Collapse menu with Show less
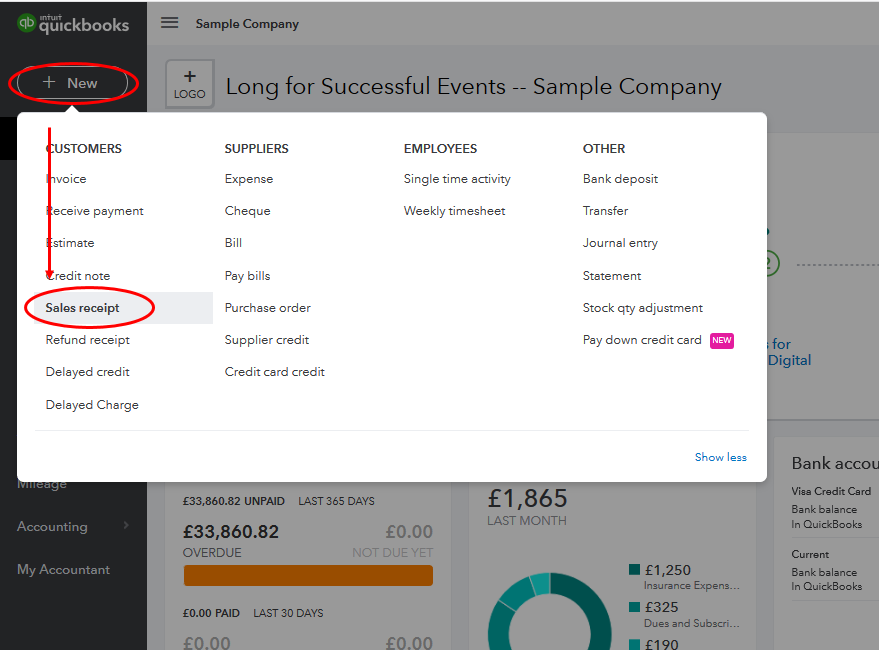 [720, 457]
